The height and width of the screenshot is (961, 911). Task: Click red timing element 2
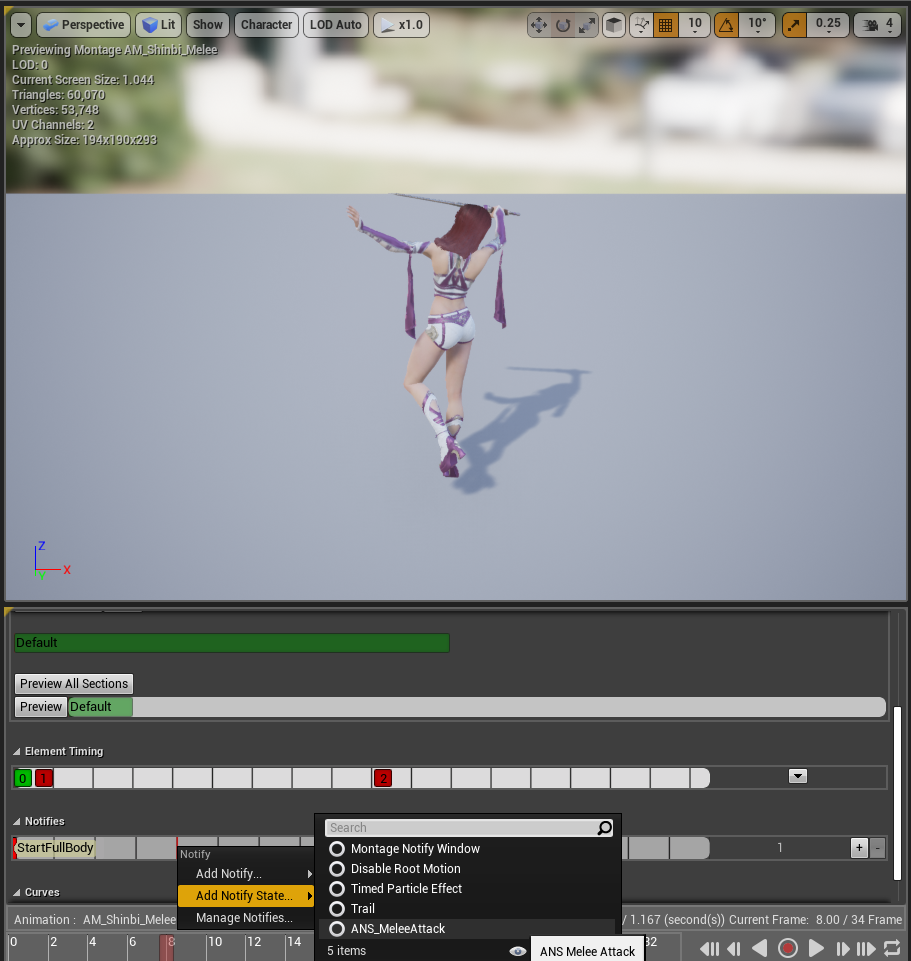pos(383,778)
